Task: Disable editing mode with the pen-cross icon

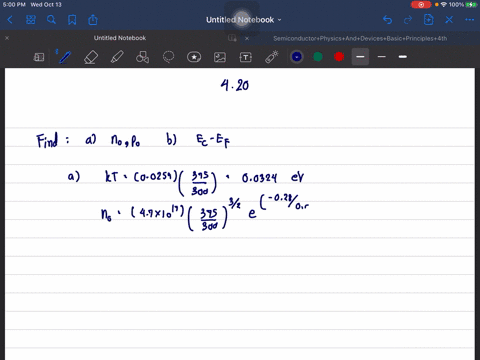Action: (449, 20)
